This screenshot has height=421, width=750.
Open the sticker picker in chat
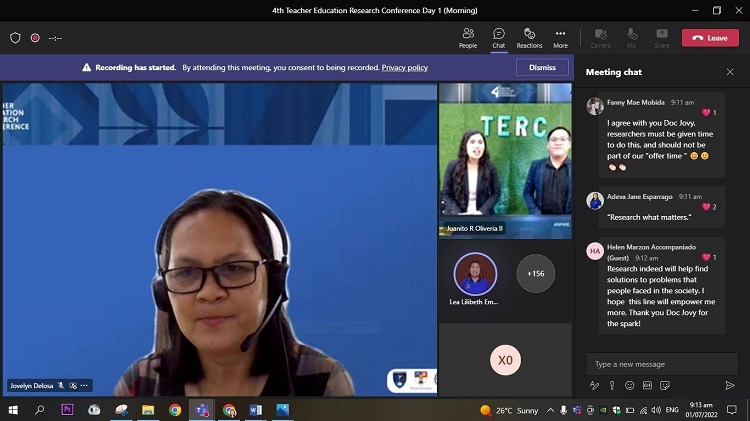664,385
